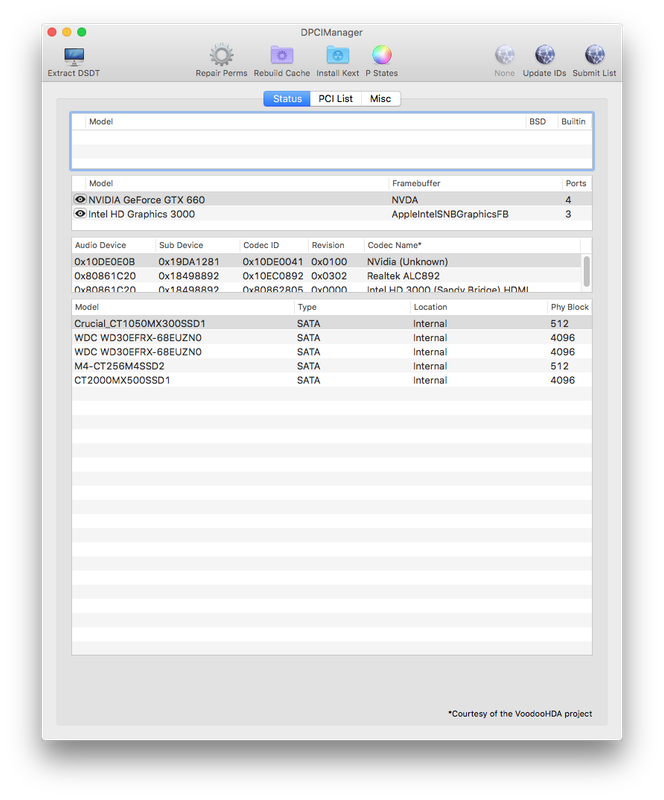Image resolution: width=664 pixels, height=800 pixels.
Task: Click the Type column header in drives table
Action: 352,307
